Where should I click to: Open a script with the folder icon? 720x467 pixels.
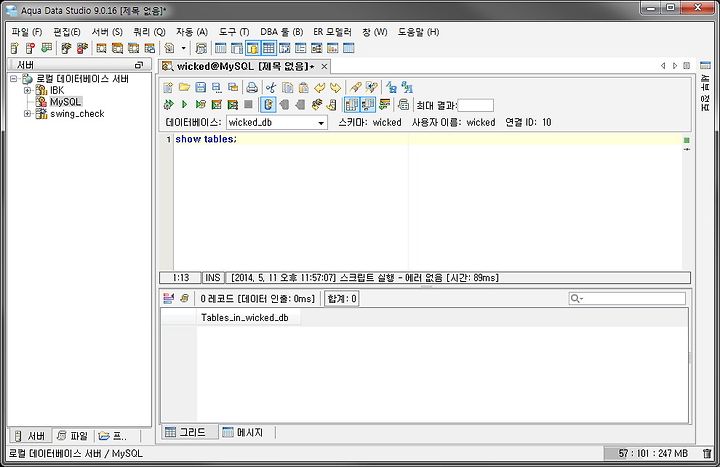pyautogui.click(x=185, y=87)
